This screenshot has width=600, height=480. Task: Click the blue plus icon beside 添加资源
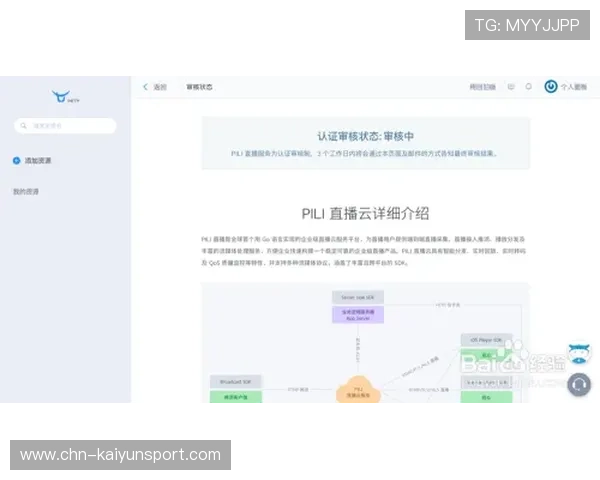click(x=16, y=160)
